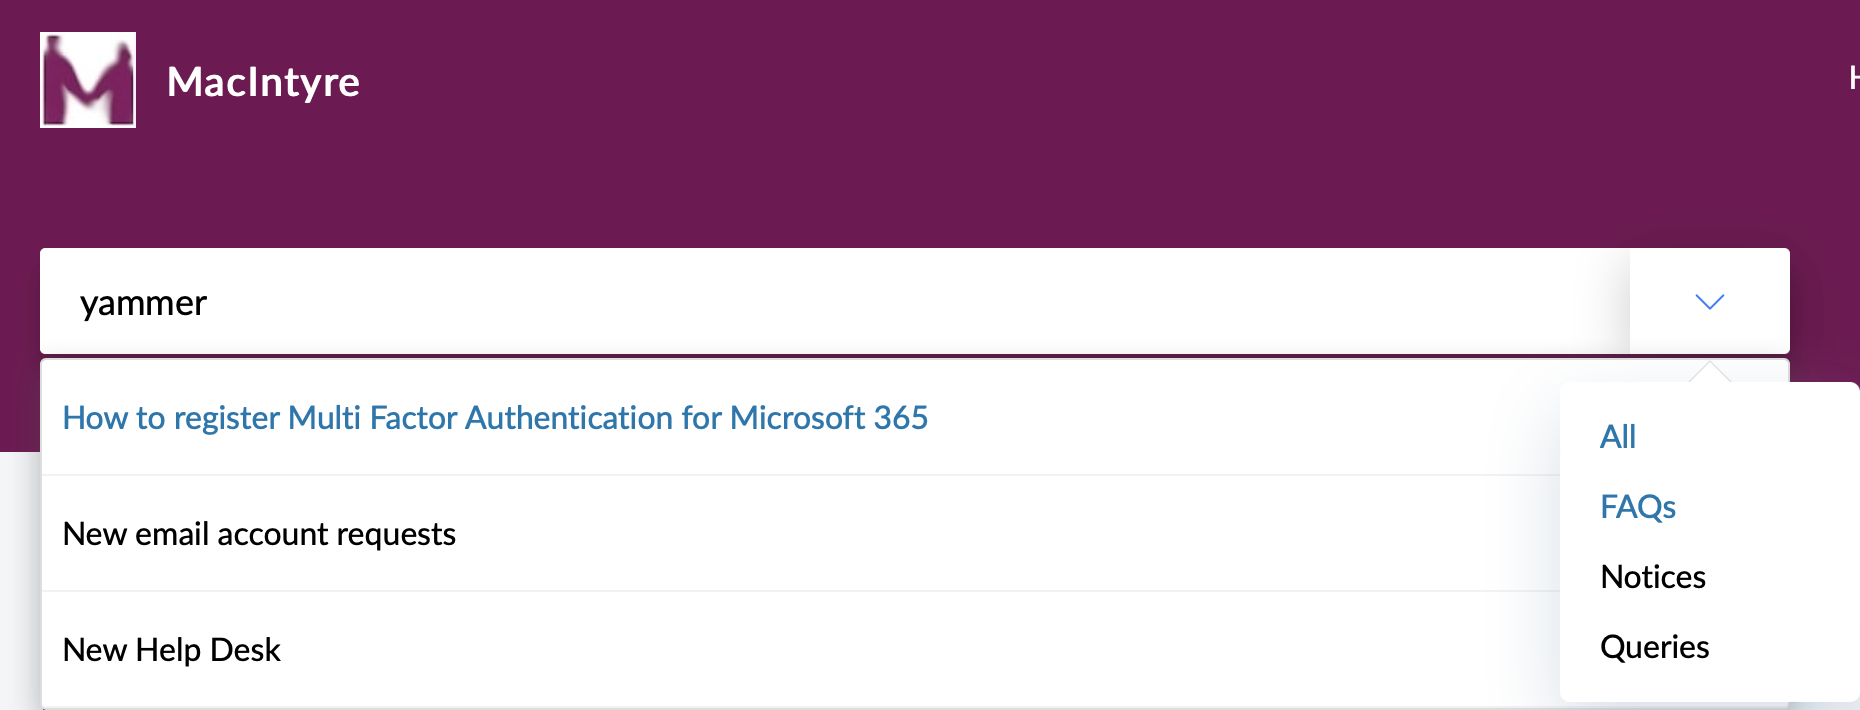Expand the search category chevron
The image size is (1860, 710).
tap(1709, 302)
